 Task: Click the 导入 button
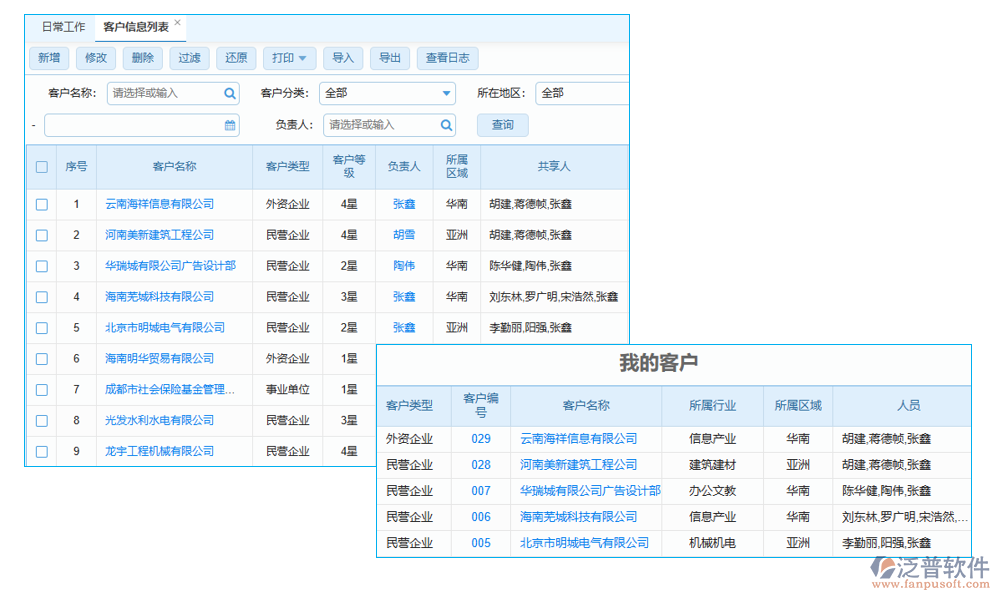tap(343, 58)
